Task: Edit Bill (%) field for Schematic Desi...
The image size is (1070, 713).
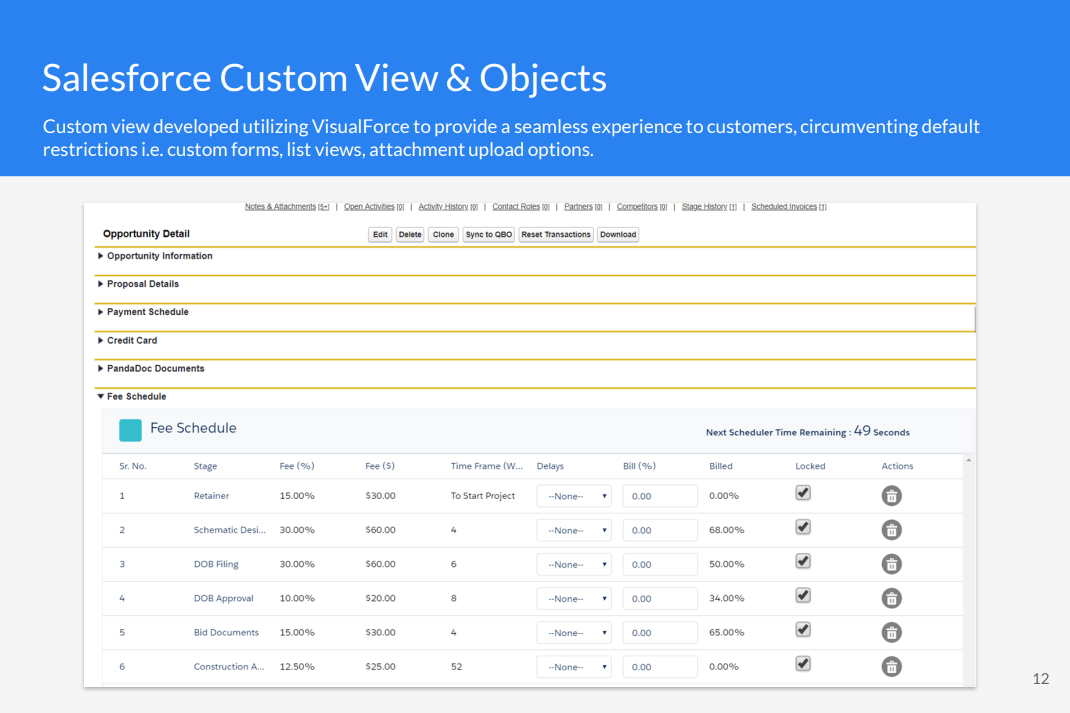Action: (x=660, y=530)
